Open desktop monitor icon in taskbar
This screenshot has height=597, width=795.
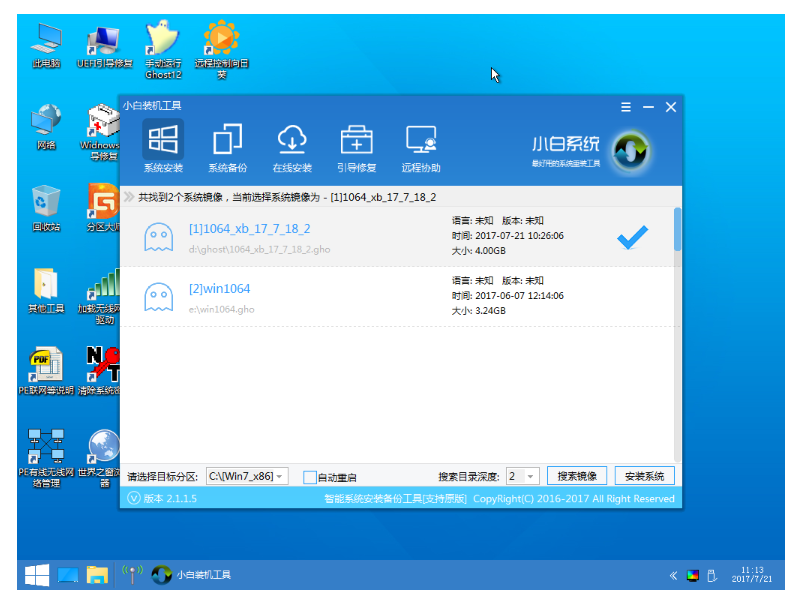67,575
